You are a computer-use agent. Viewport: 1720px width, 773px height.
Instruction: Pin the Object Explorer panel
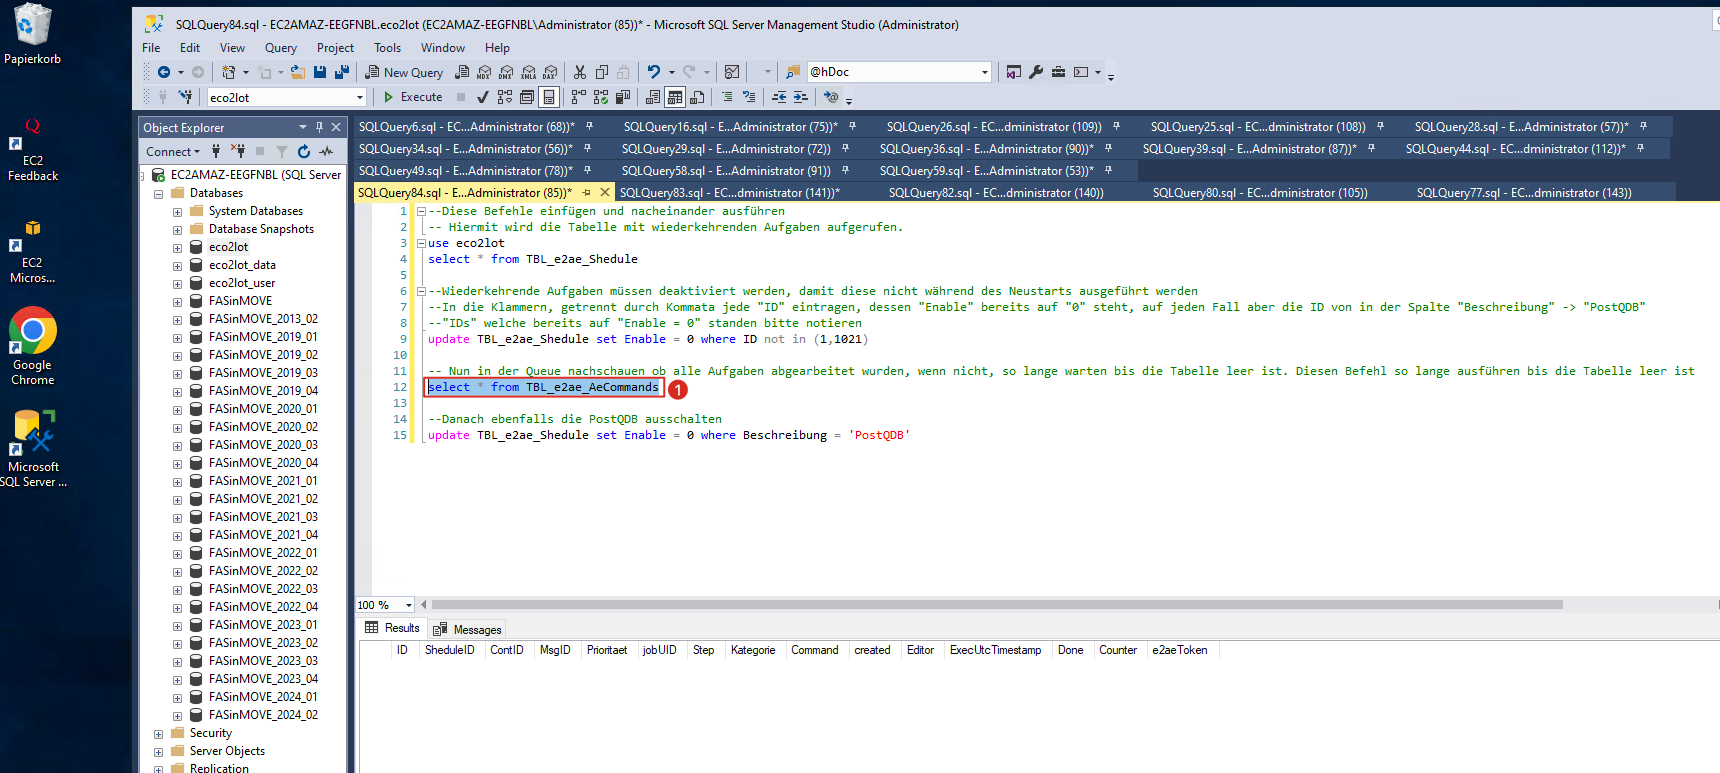tap(320, 127)
